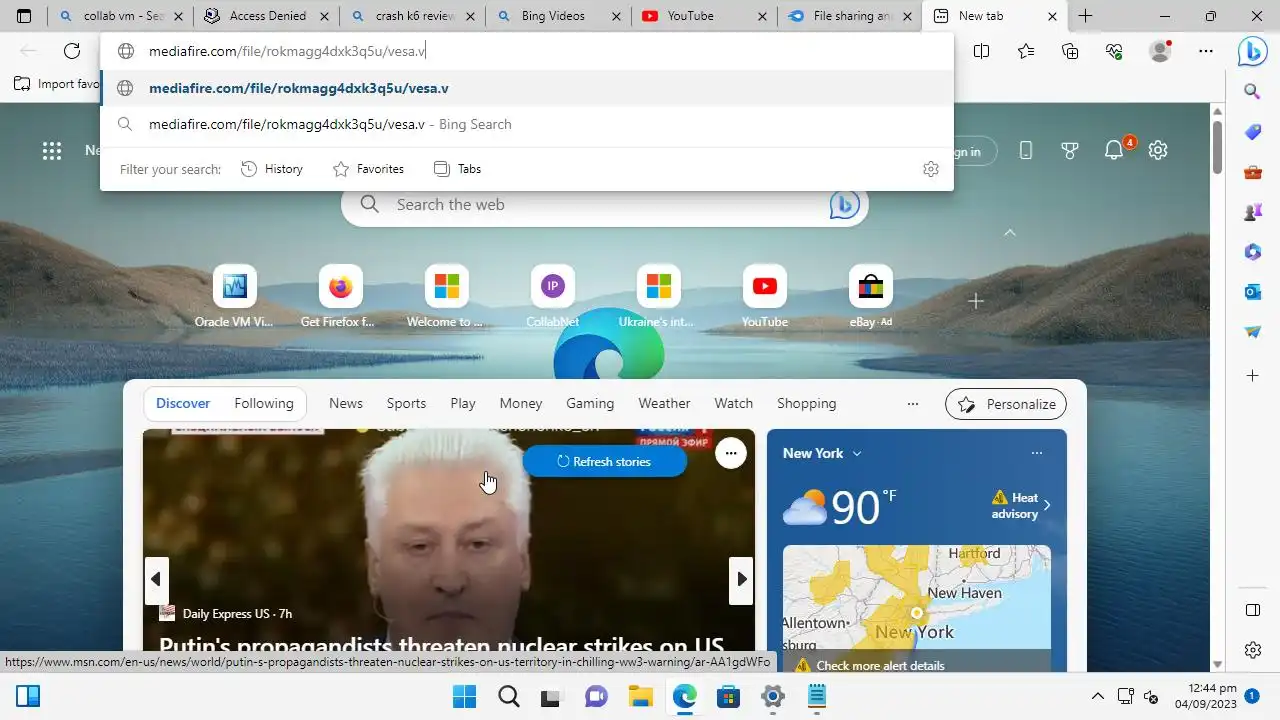This screenshot has width=1280, height=720.
Task: Open the Rewards trophy icon
Action: pos(1070,150)
